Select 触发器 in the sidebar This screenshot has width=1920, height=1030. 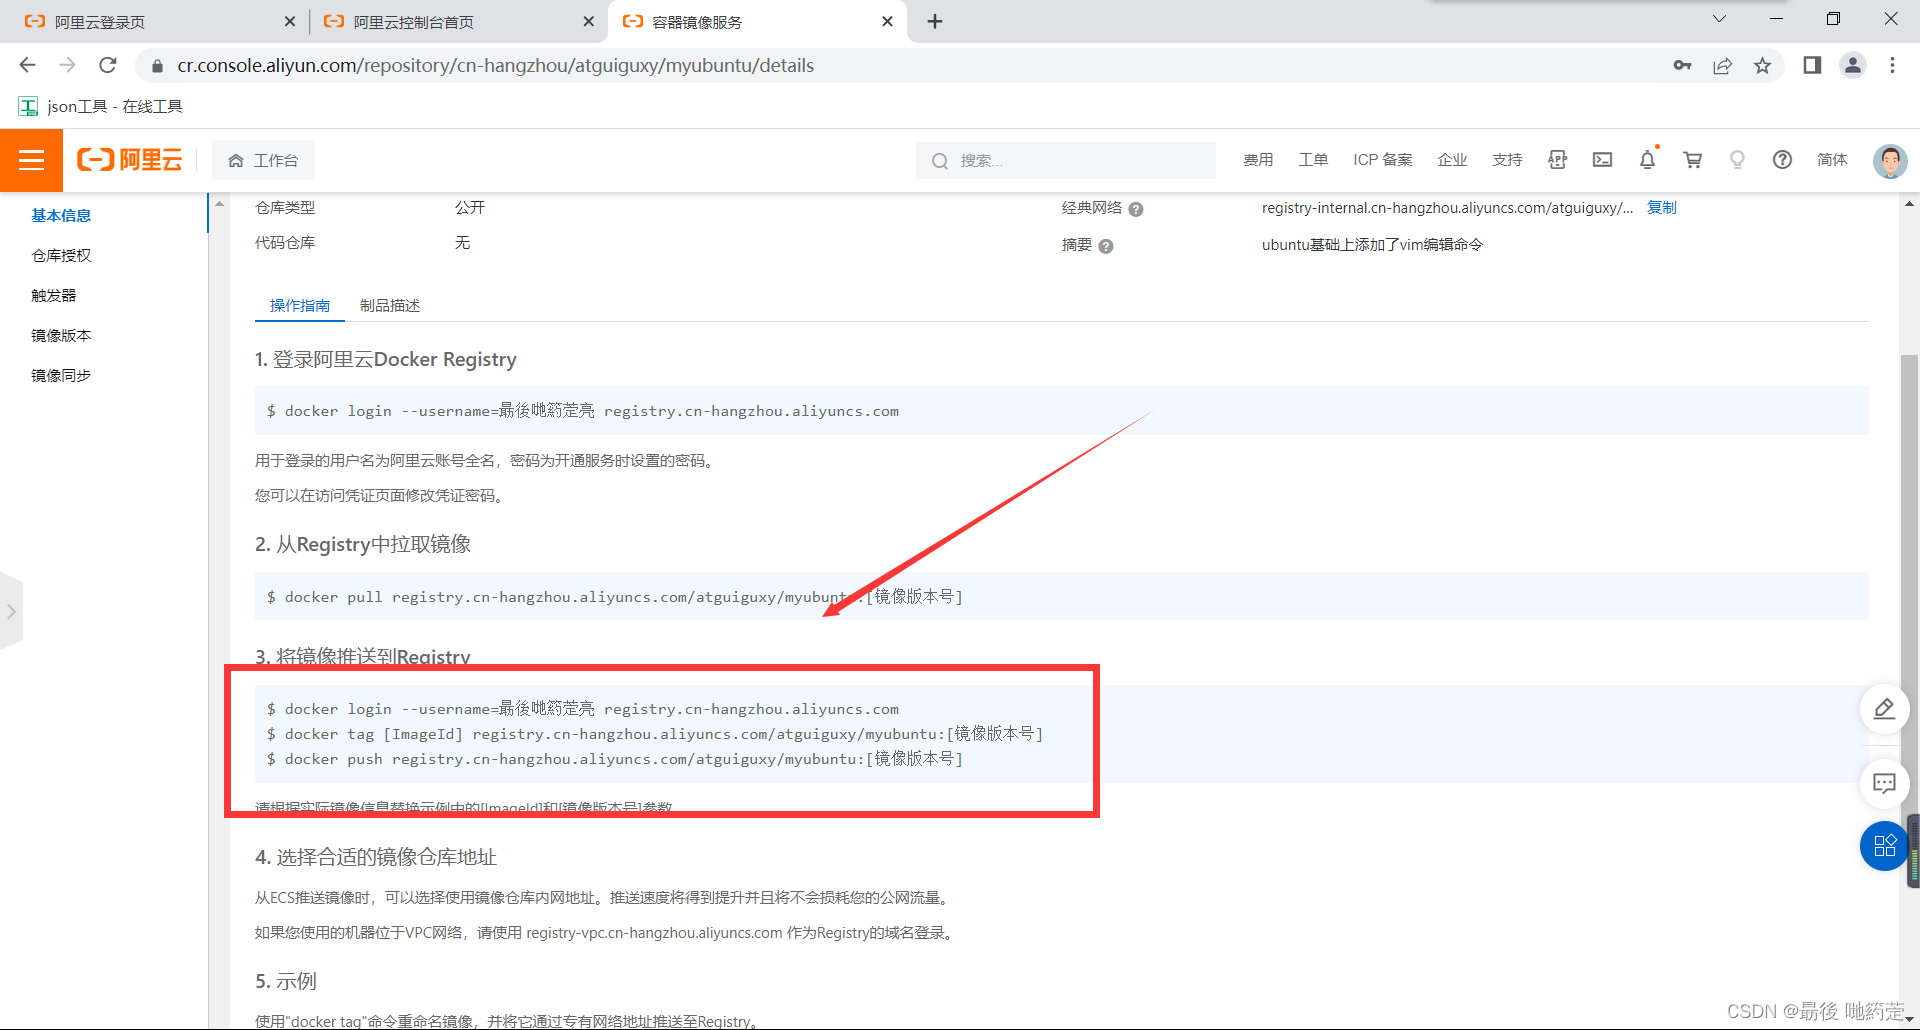click(x=54, y=295)
